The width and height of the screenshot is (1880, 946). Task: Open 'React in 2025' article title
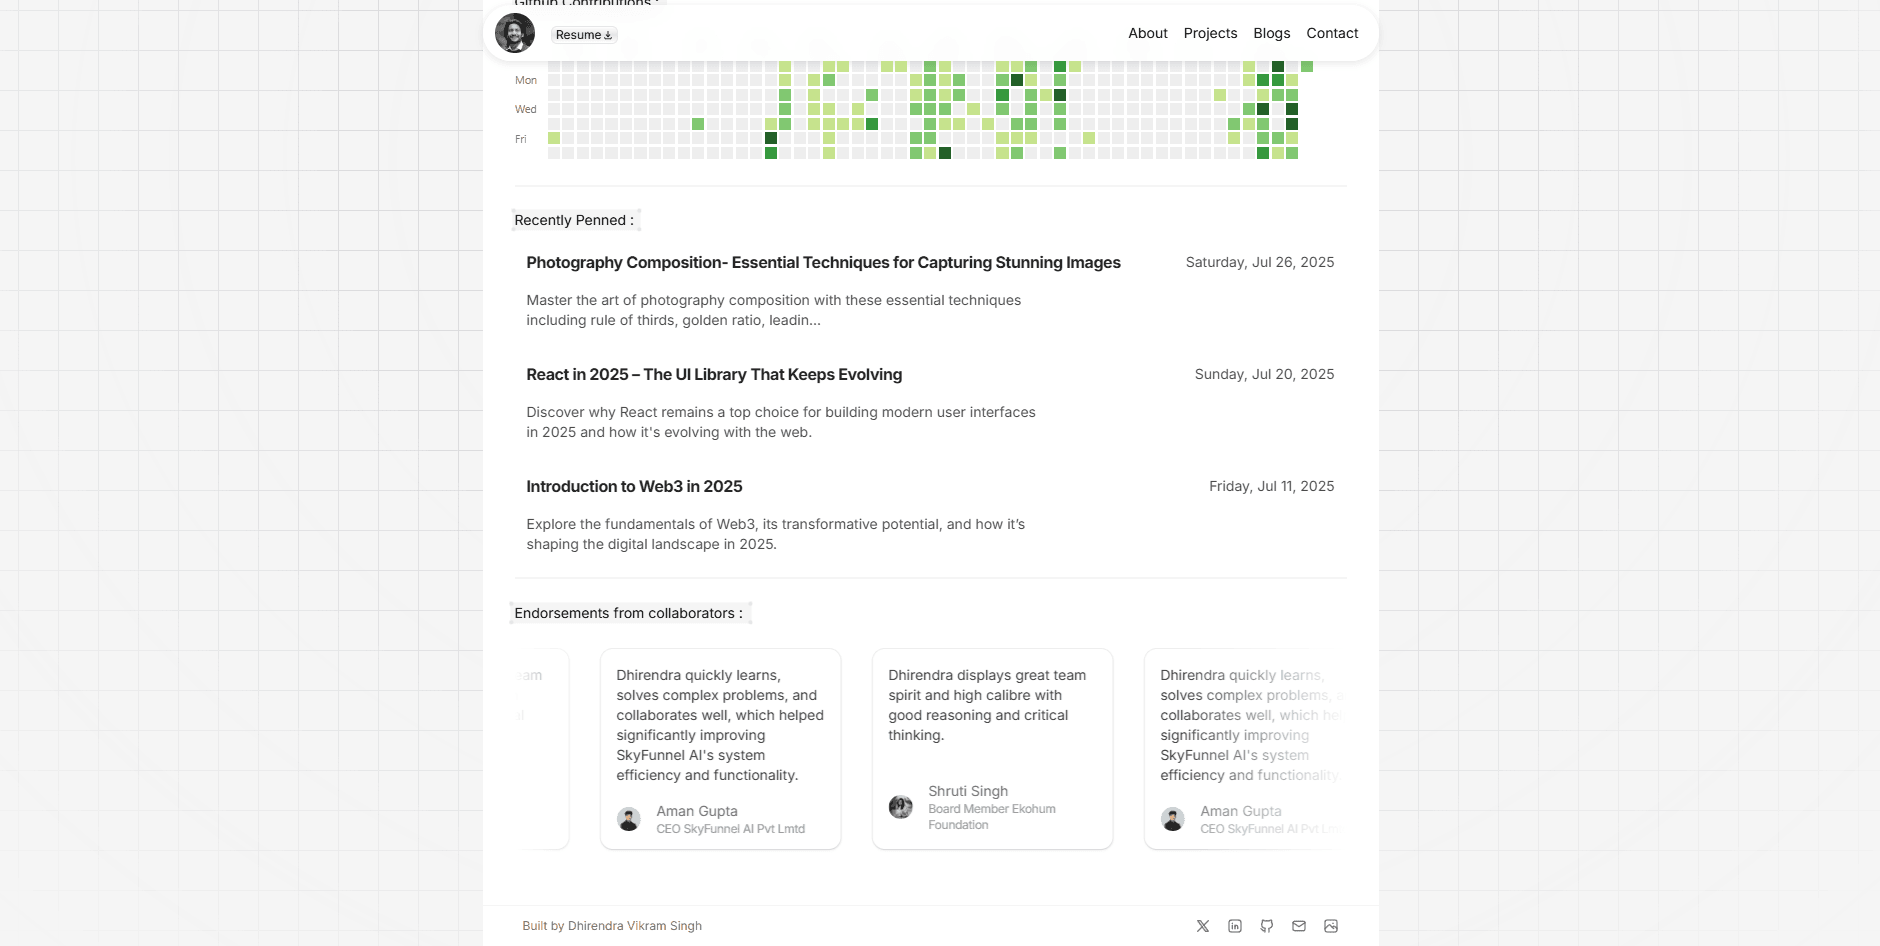tap(714, 374)
